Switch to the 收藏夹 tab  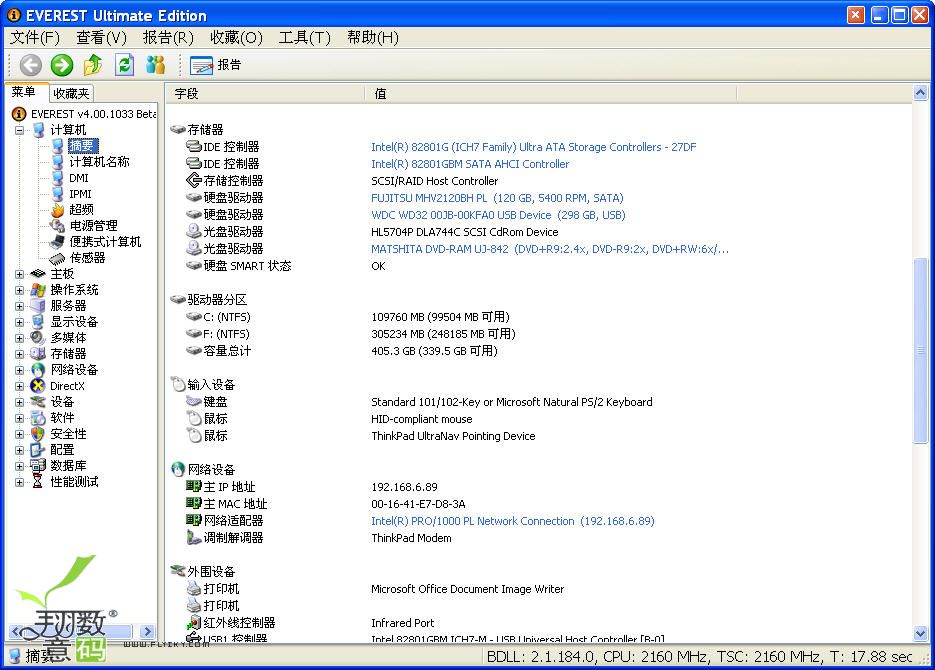coord(71,93)
